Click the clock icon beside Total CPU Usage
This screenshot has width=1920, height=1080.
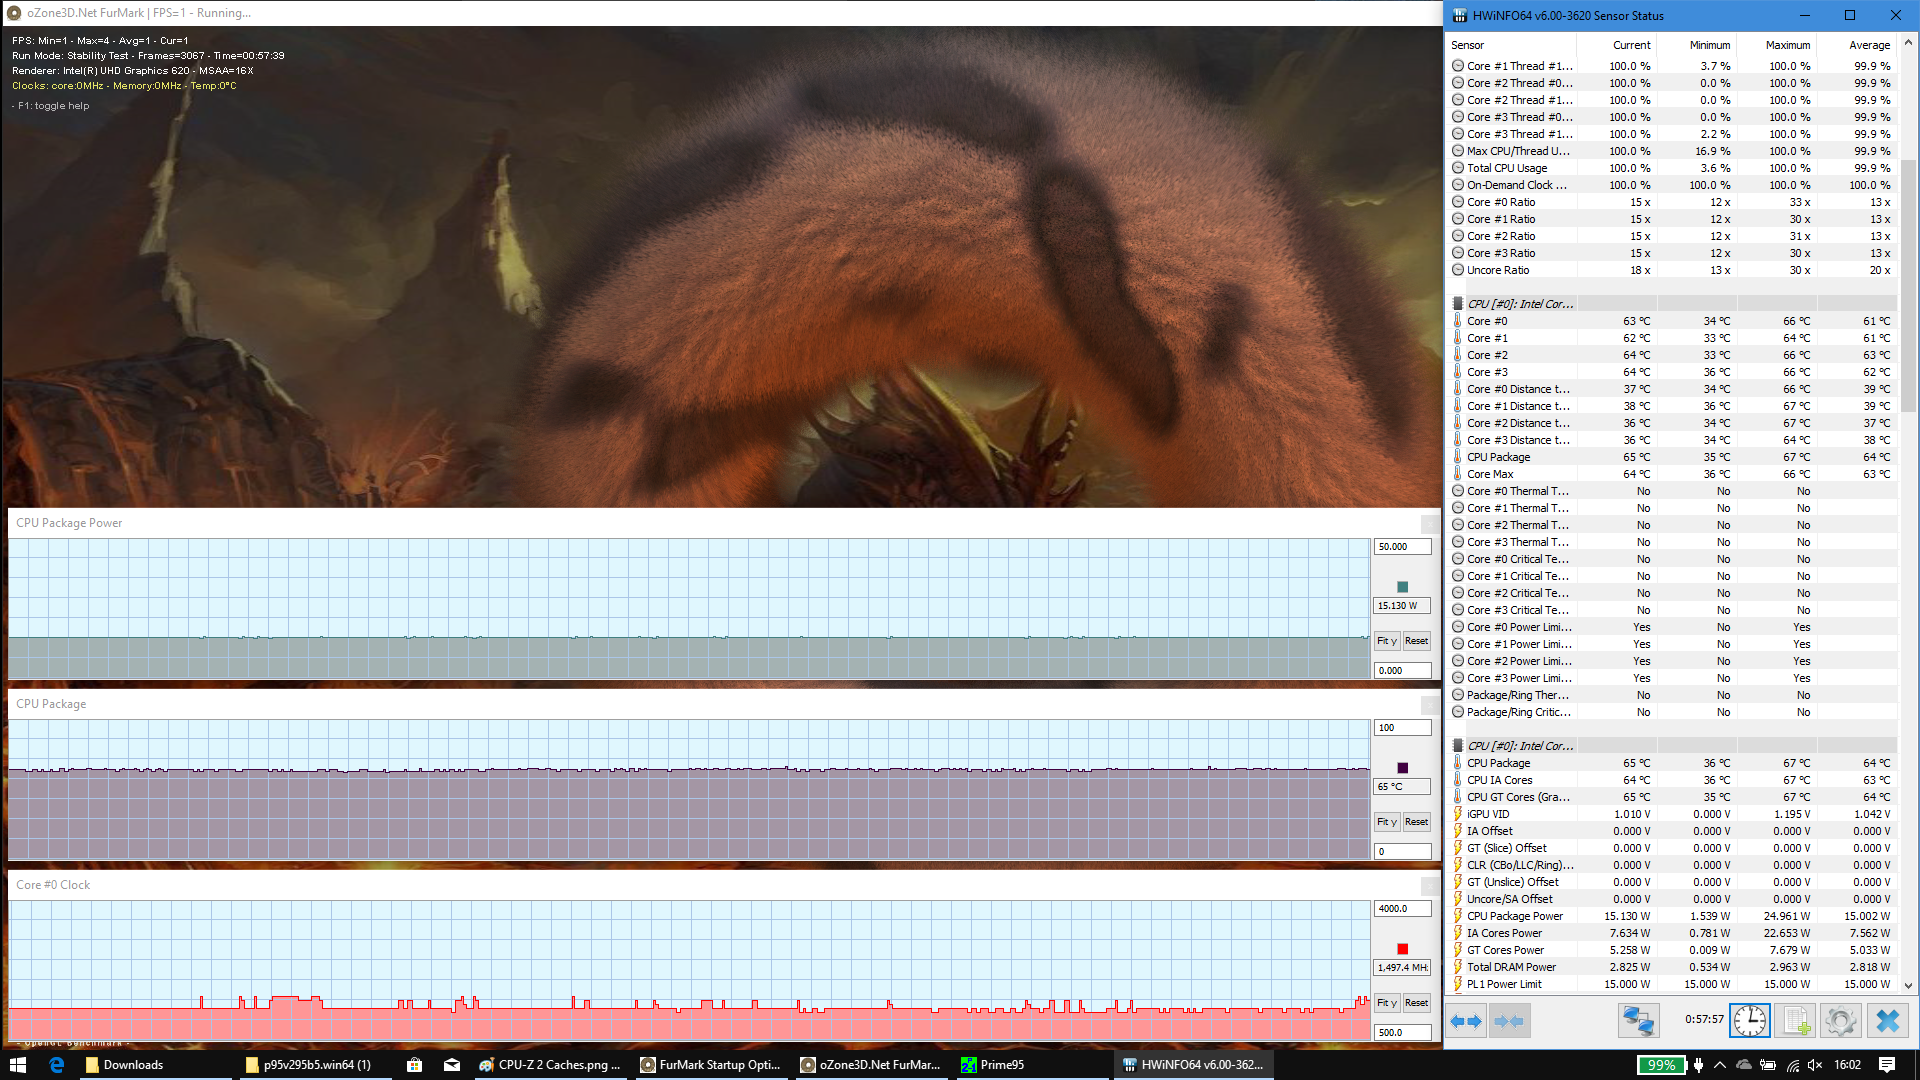(x=1458, y=168)
